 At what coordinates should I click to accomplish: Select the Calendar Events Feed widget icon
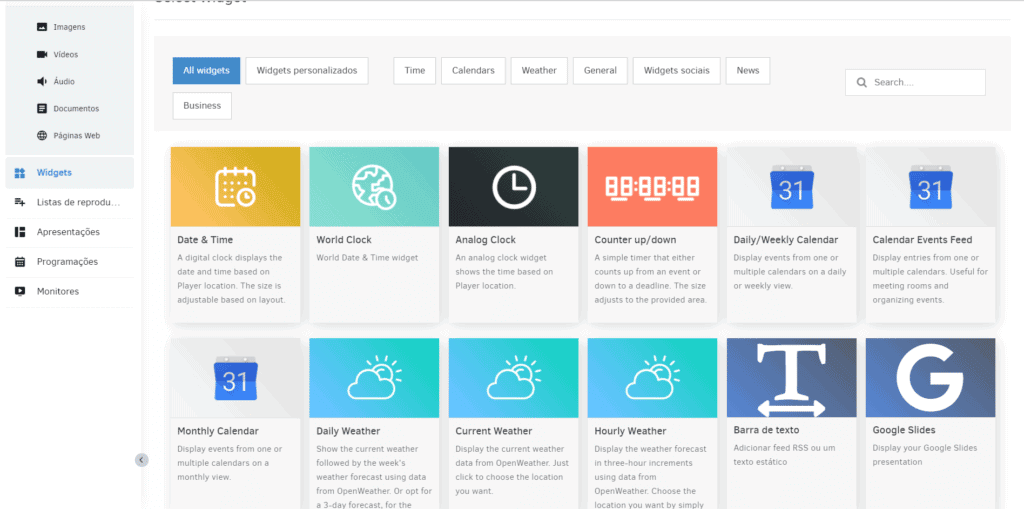[931, 186]
